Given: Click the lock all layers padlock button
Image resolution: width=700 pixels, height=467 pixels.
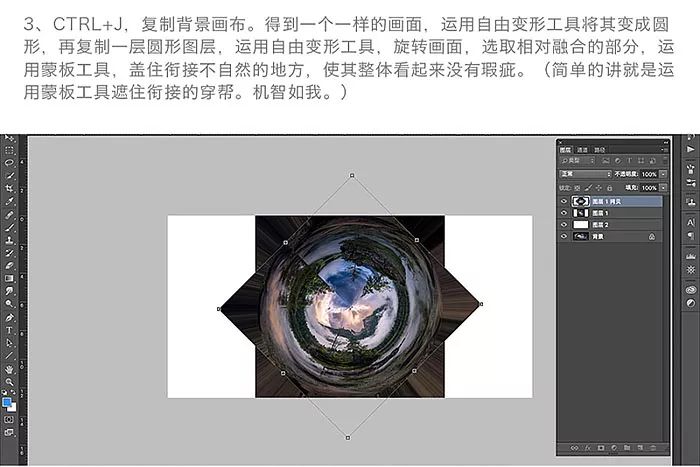Looking at the screenshot, I should click(608, 187).
